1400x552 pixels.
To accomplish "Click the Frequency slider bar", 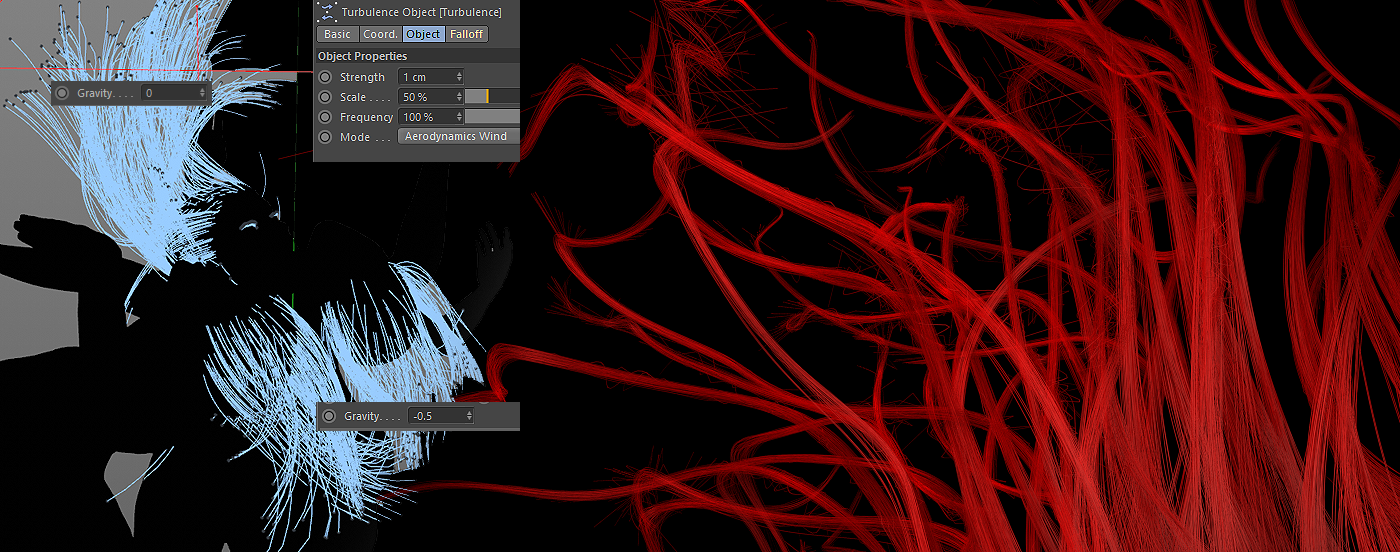I will pyautogui.click(x=492, y=117).
